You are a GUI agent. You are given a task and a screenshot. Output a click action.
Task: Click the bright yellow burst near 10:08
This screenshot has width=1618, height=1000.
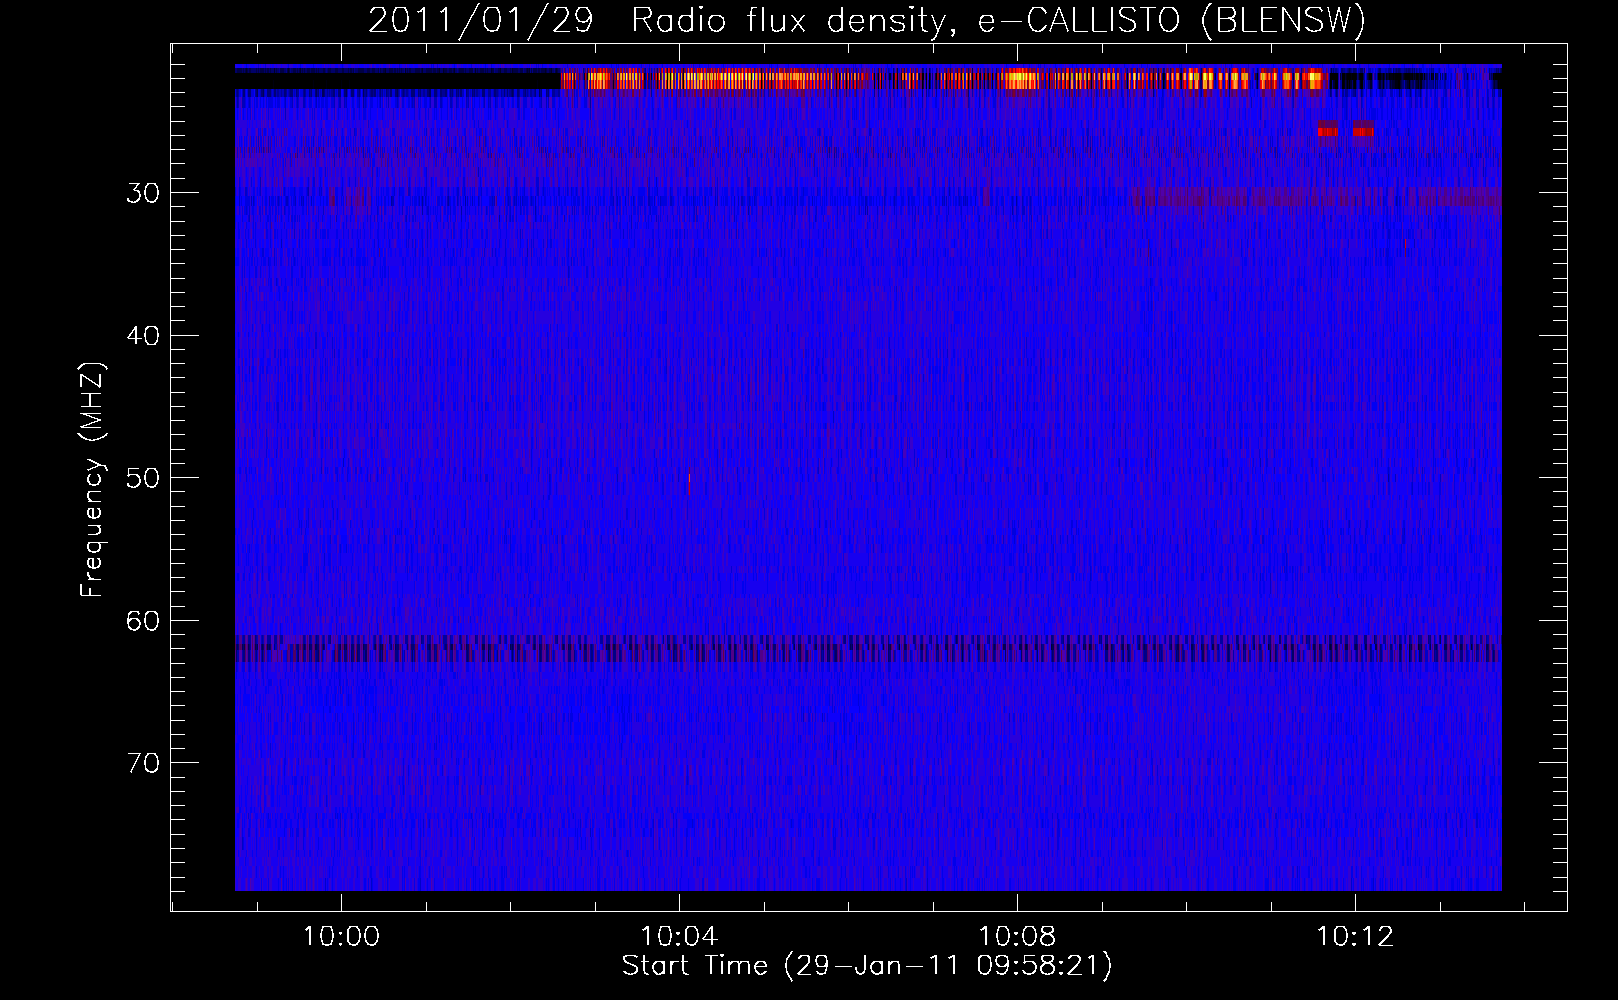pos(1021,79)
